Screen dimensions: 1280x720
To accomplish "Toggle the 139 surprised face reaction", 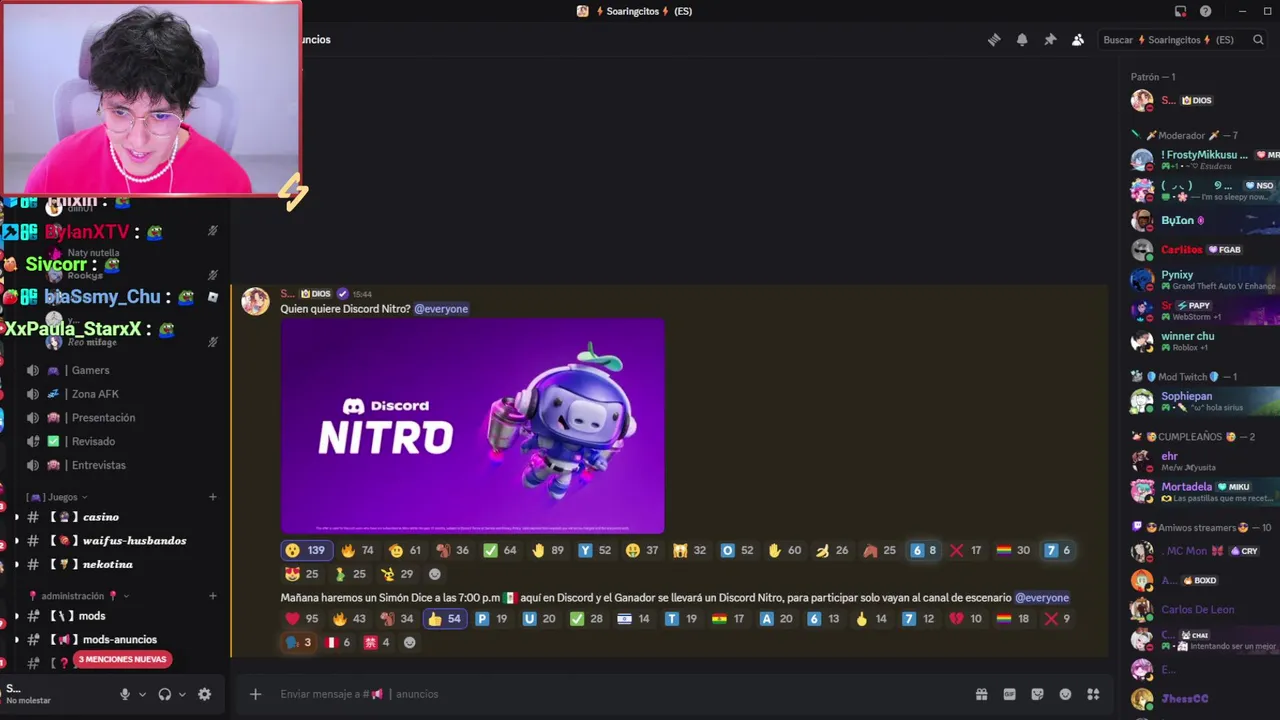I will [306, 550].
